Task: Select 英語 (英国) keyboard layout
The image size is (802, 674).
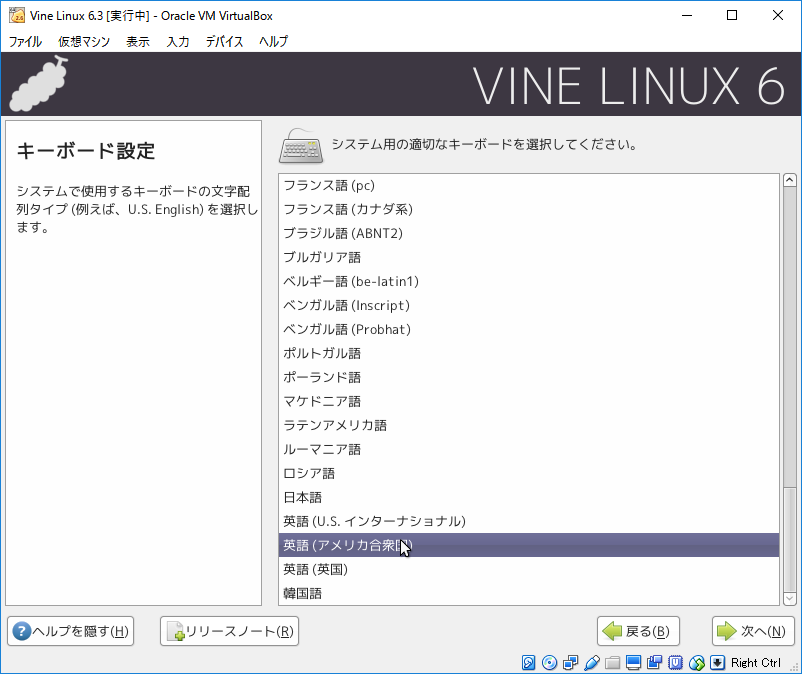Action: [315, 569]
